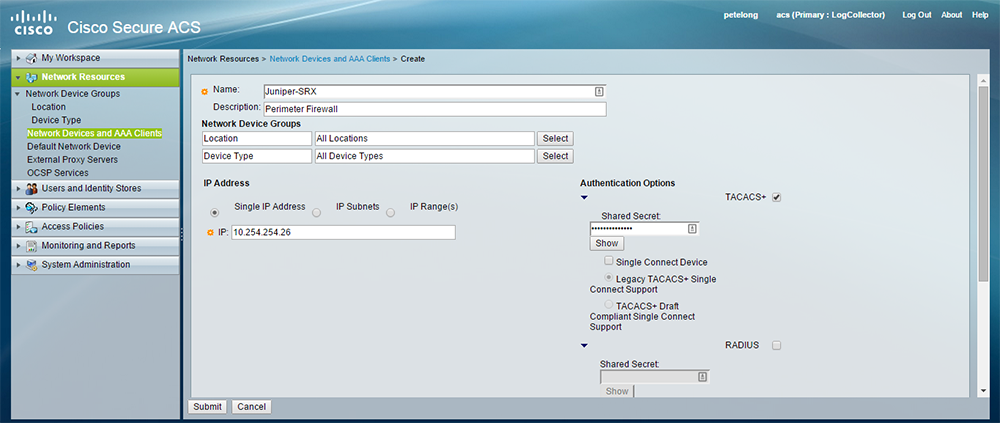Select IP Range(s) radio button

coord(390,212)
